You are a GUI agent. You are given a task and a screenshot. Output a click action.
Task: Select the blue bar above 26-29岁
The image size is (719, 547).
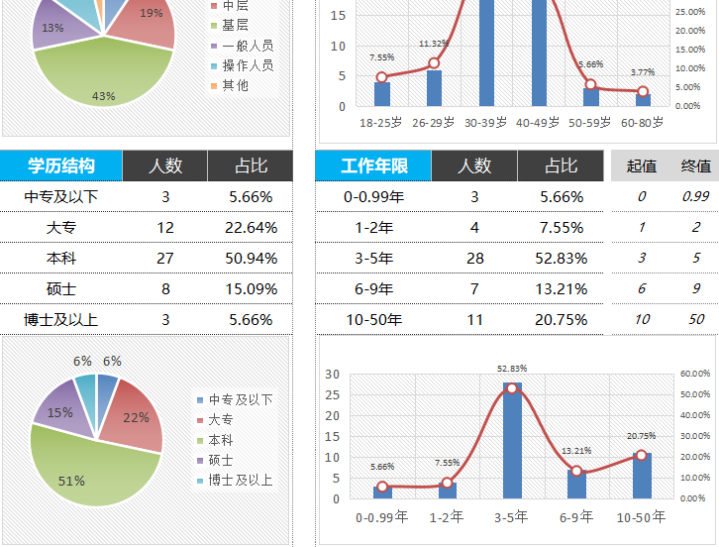tap(434, 88)
